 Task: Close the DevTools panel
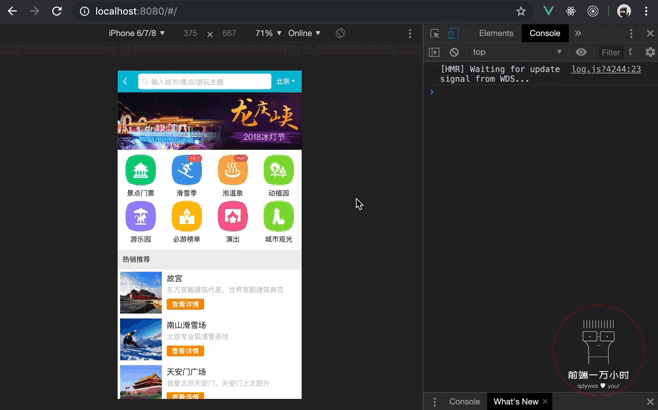[x=650, y=34]
